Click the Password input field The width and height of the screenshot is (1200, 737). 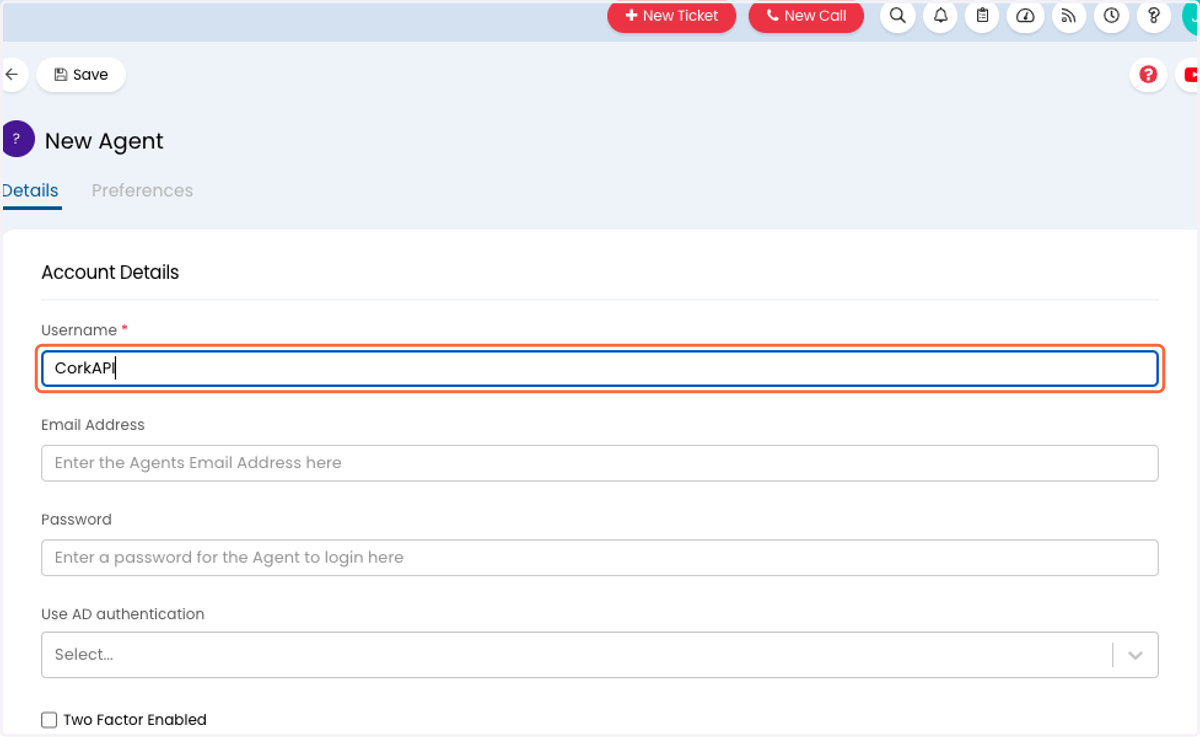[x=600, y=558]
